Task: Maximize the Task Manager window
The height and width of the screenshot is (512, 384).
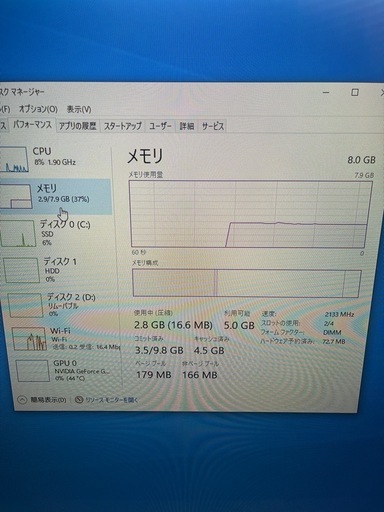Action: (x=355, y=92)
